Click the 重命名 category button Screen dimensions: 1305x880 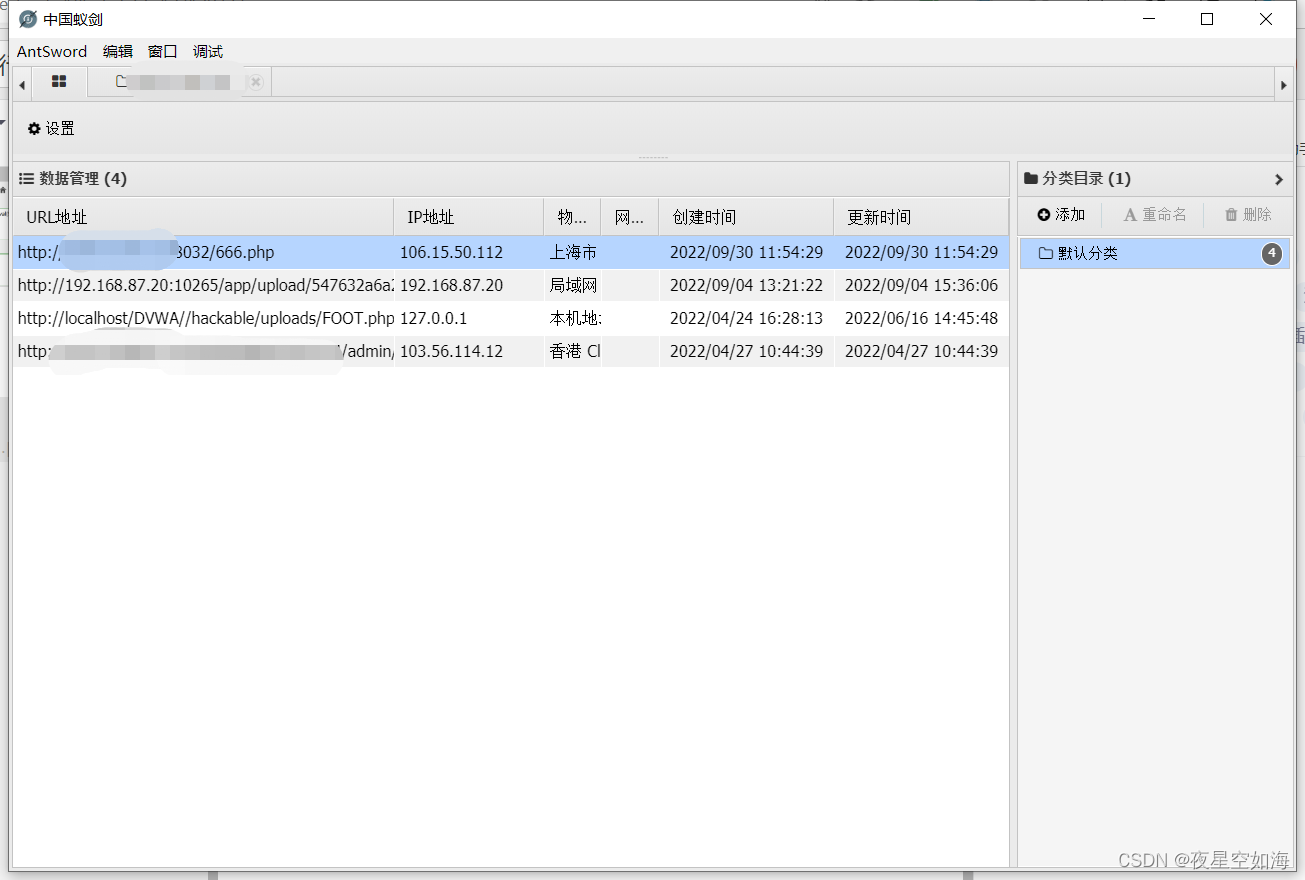click(x=1155, y=214)
